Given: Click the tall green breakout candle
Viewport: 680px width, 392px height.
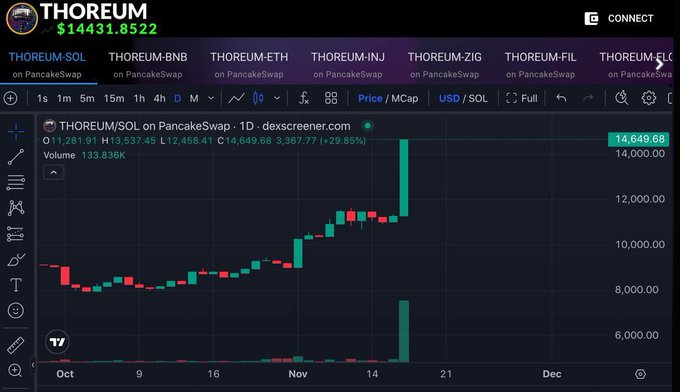Looking at the screenshot, I should 404,178.
